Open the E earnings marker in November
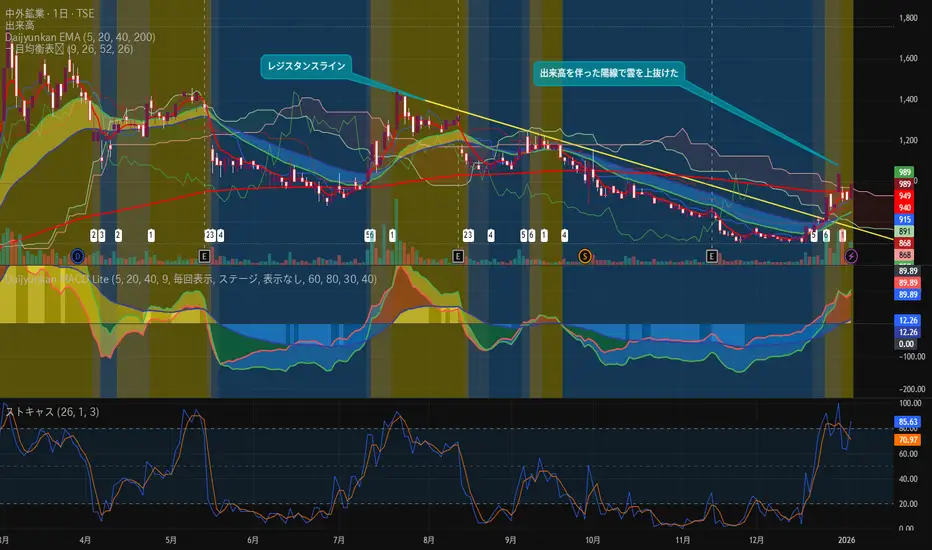The height and width of the screenshot is (550, 932). tap(711, 256)
